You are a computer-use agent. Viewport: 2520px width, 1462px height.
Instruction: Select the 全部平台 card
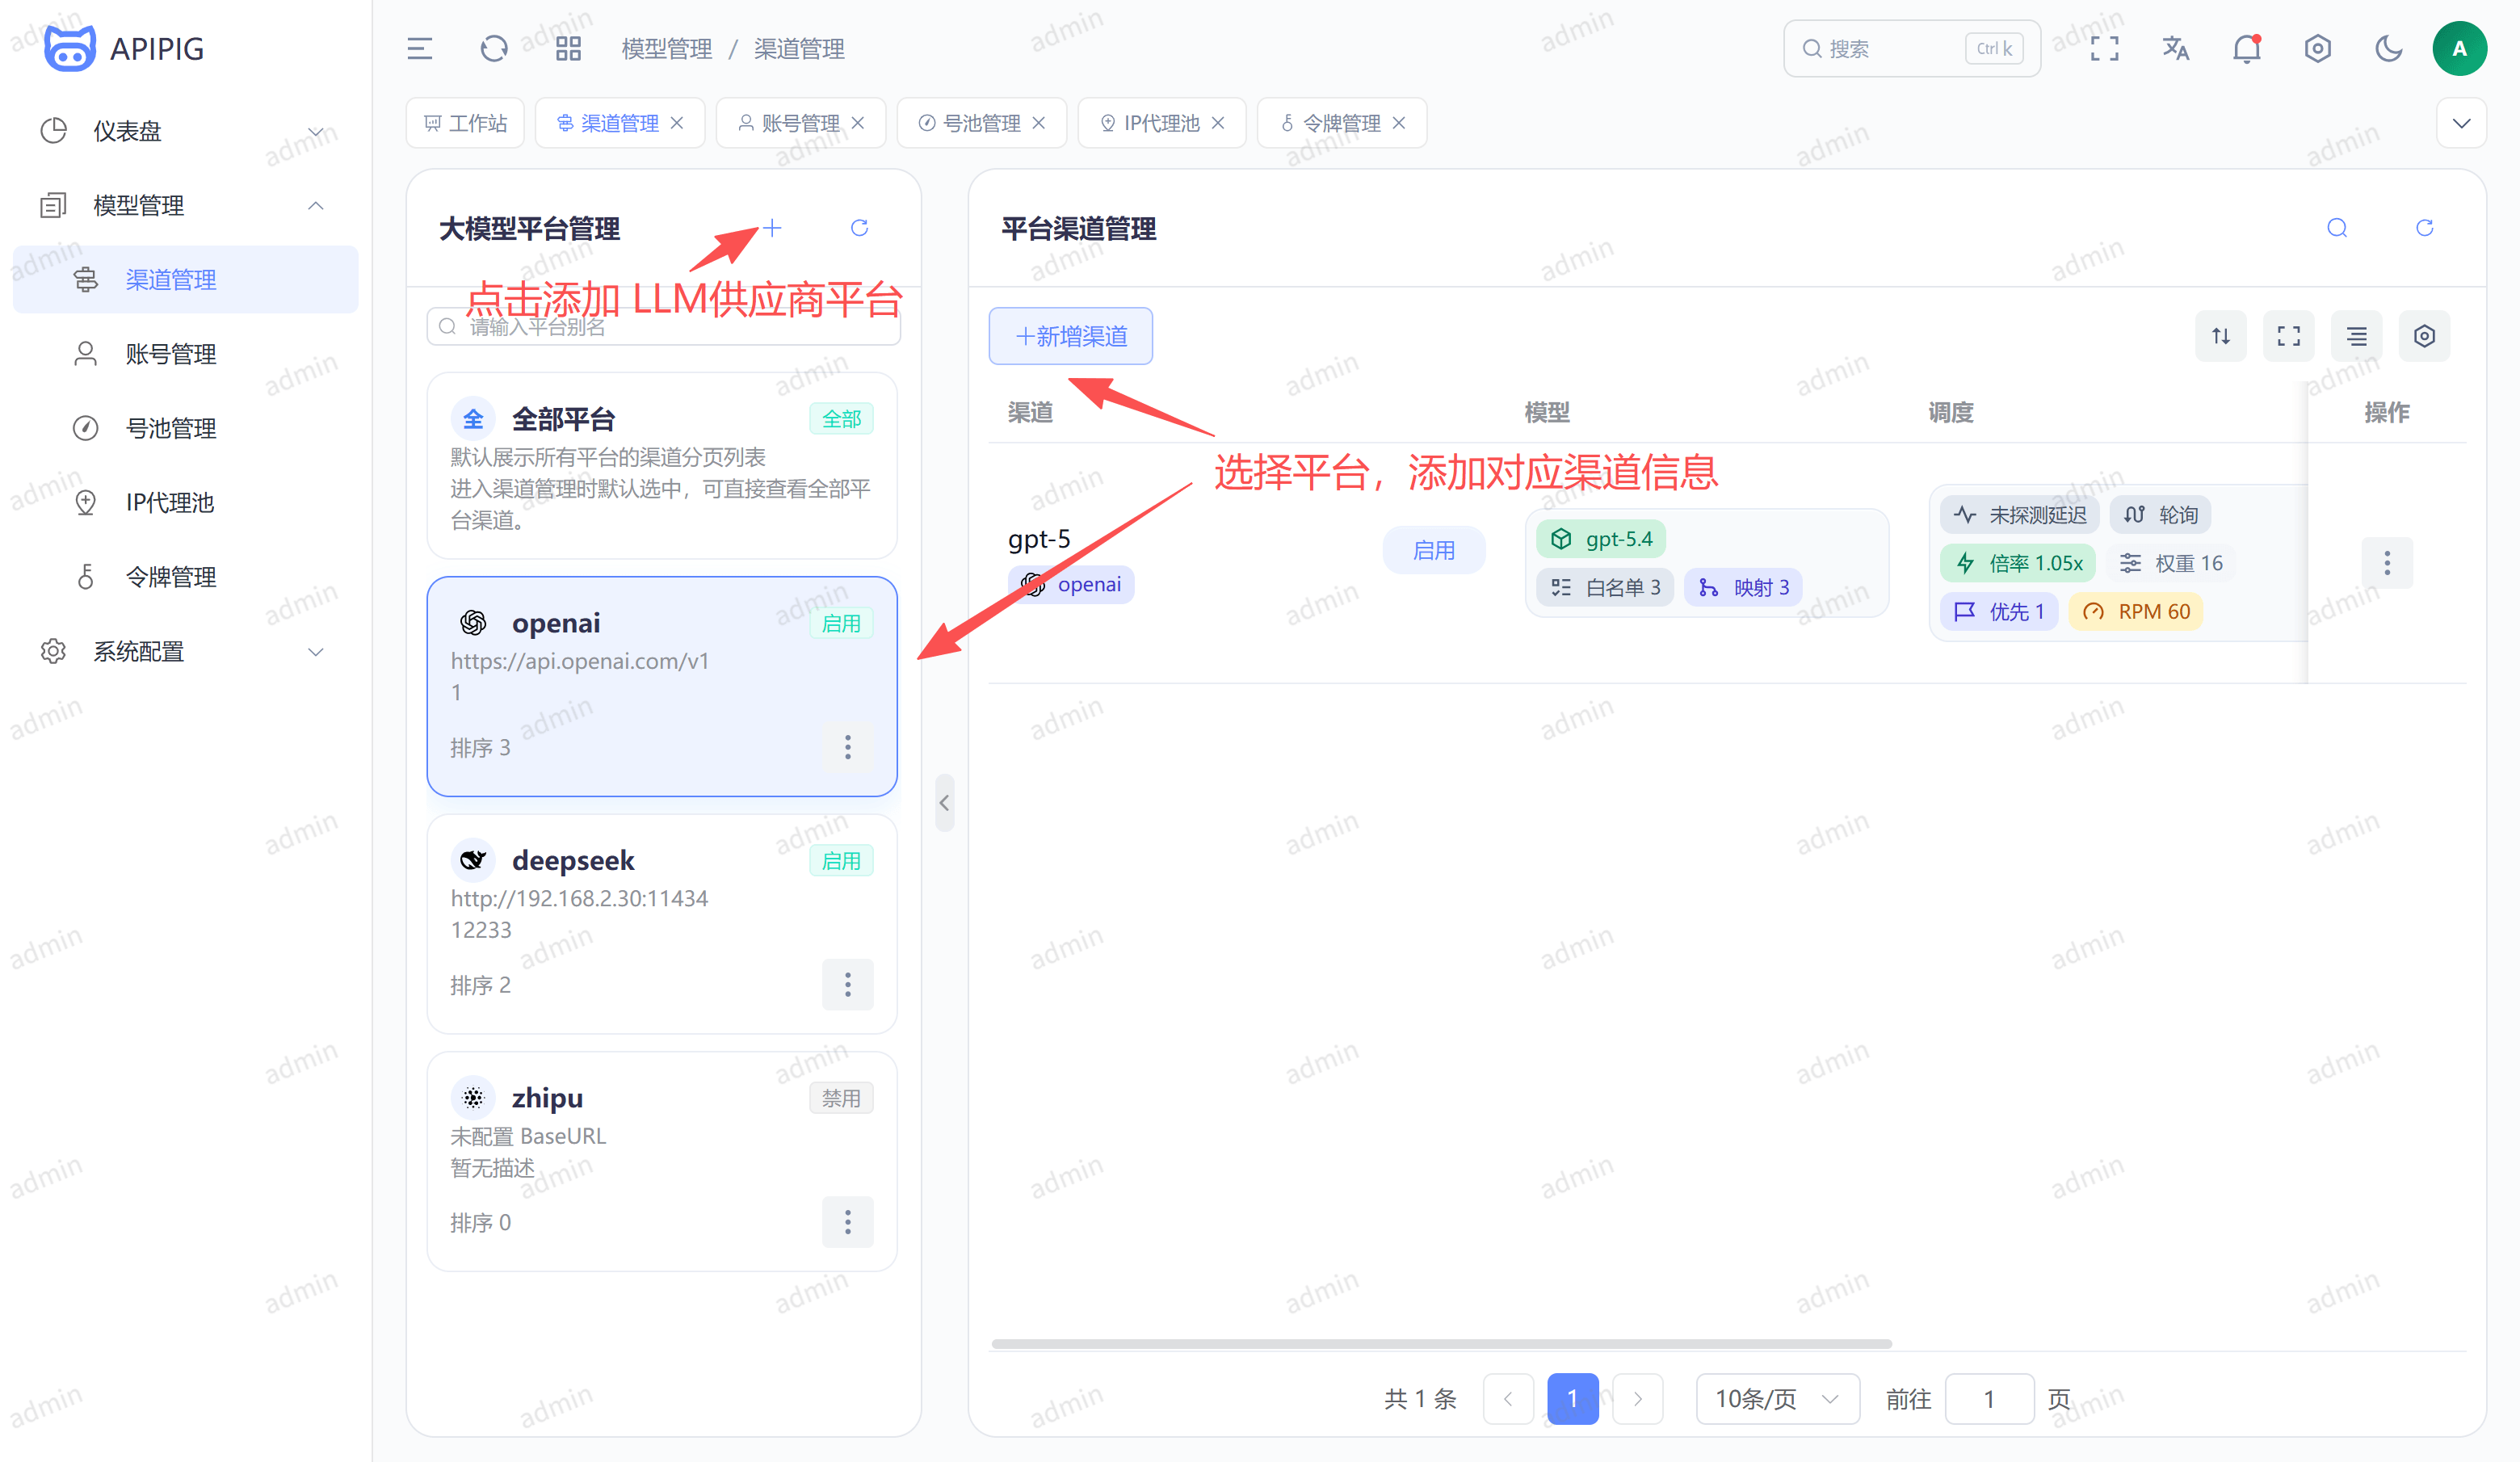coord(661,466)
